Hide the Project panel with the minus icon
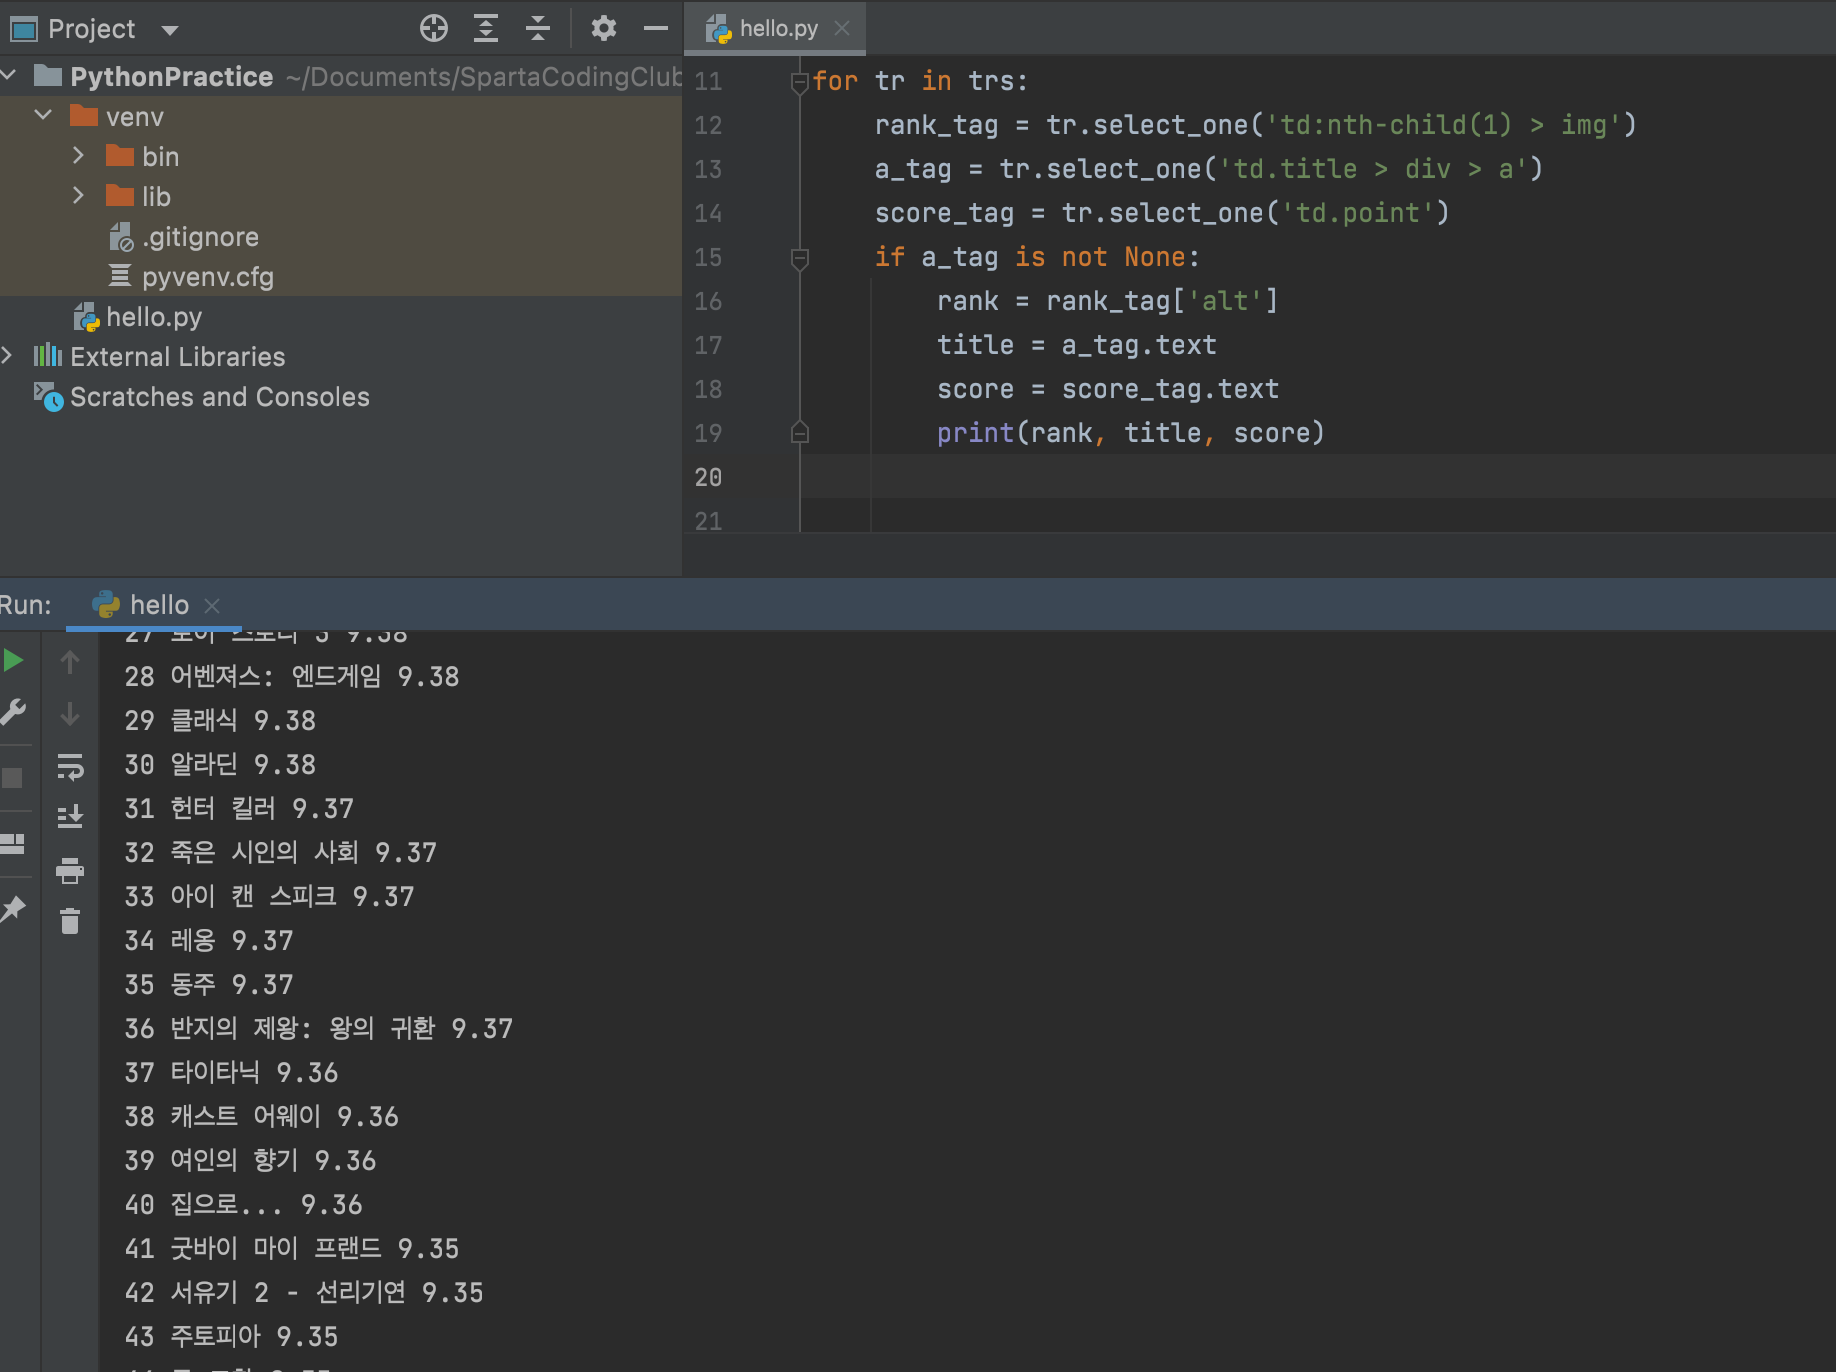 tap(656, 28)
